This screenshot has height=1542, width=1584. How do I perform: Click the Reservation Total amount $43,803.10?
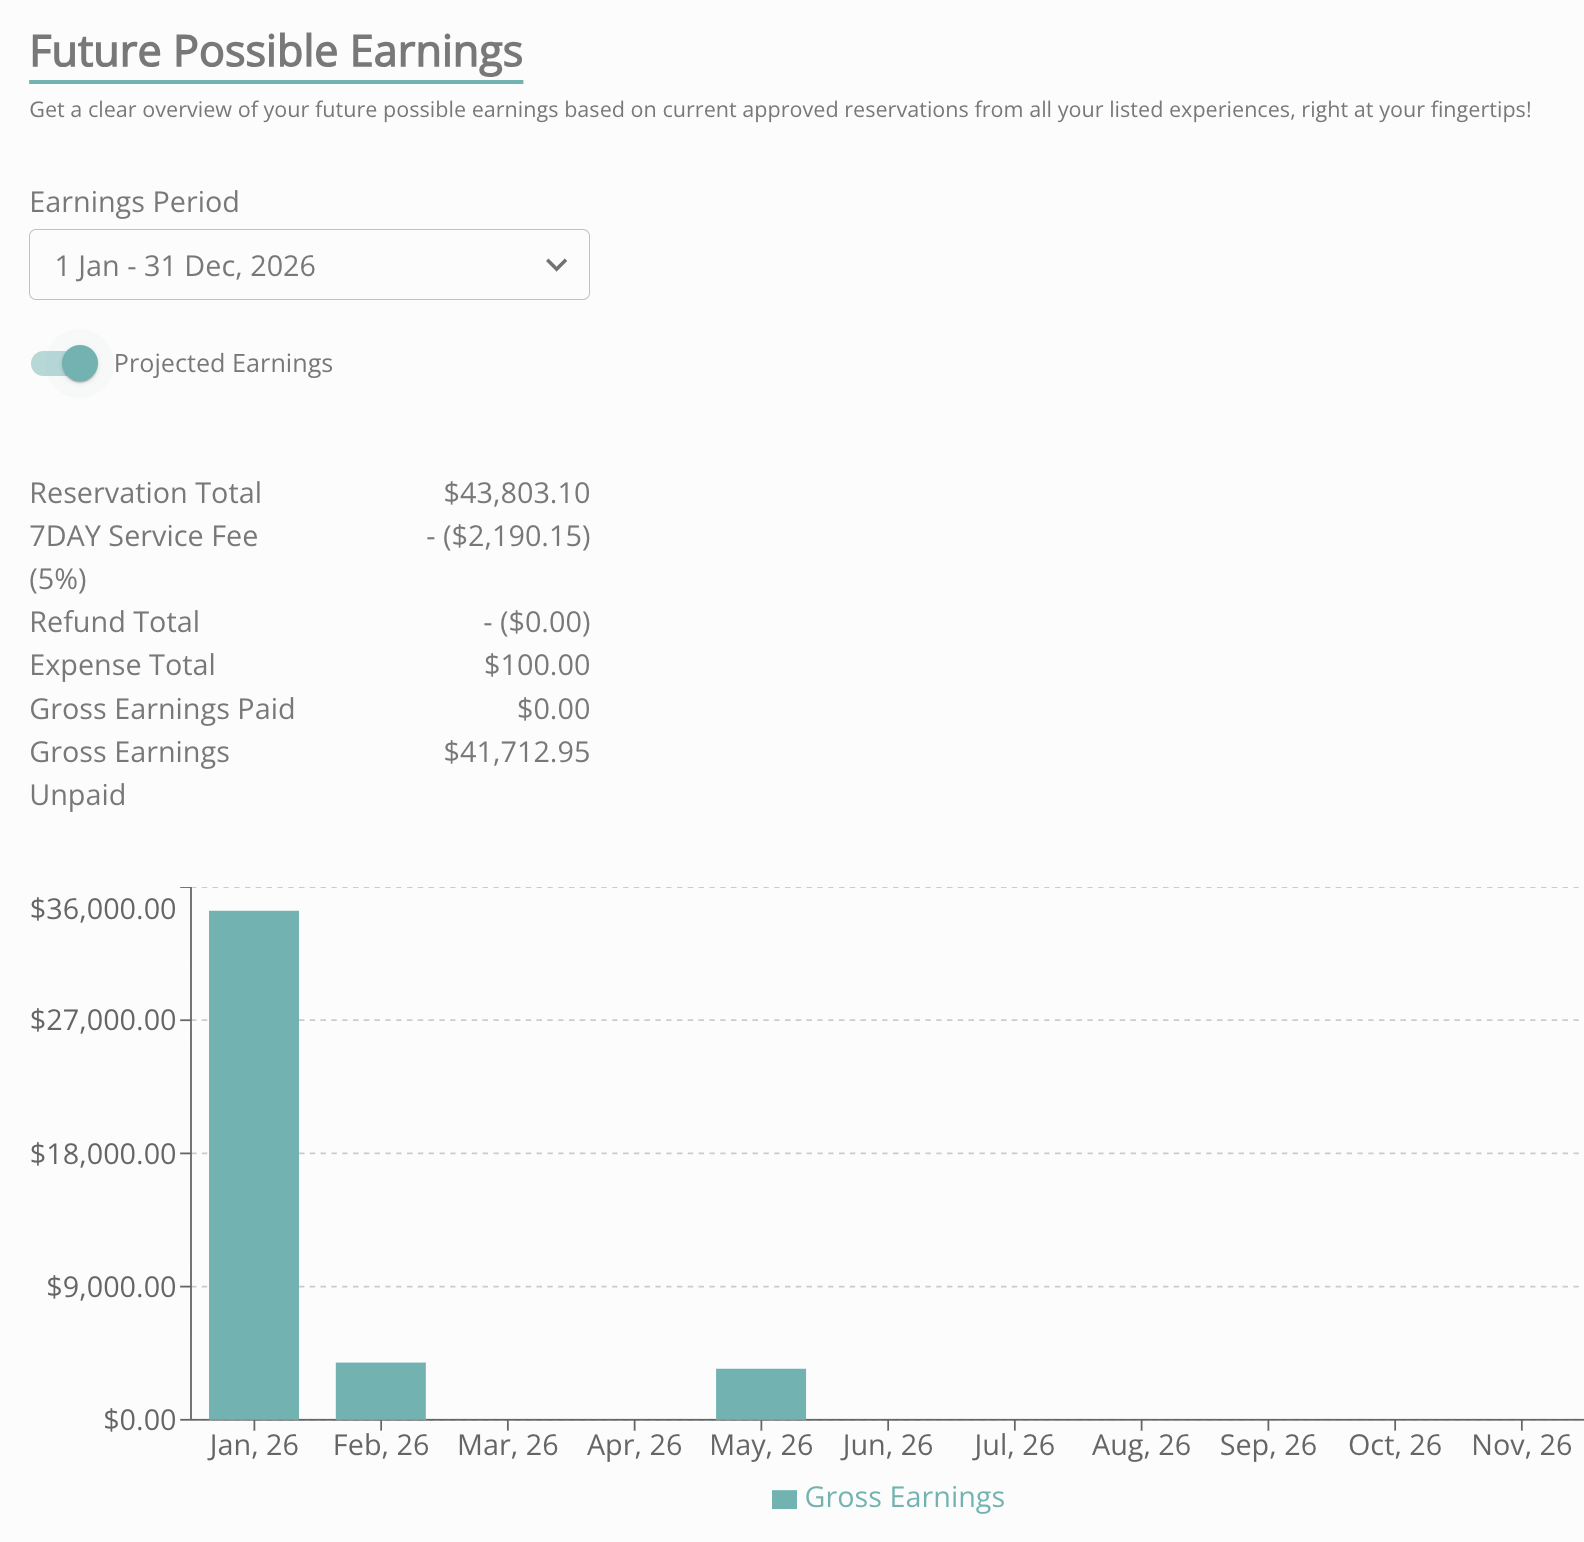coord(516,493)
